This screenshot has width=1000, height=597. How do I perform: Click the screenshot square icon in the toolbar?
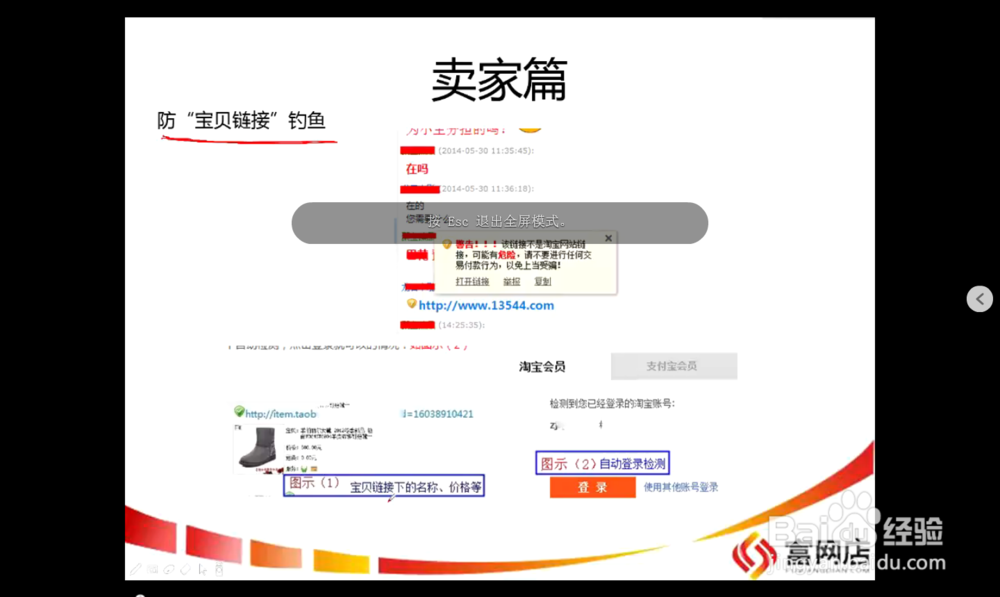click(150, 569)
